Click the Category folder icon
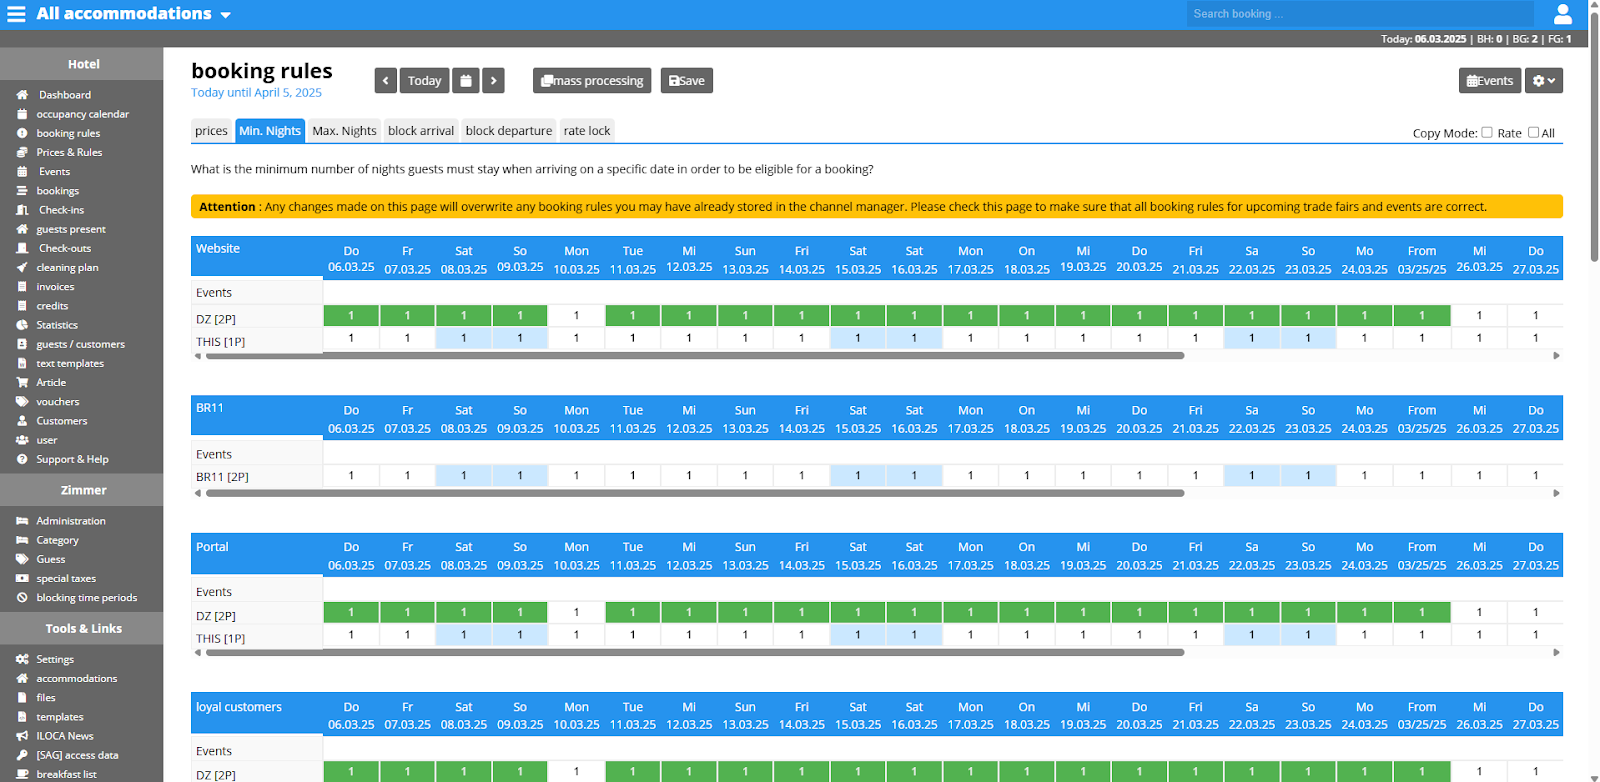The image size is (1600, 782). pos(22,540)
